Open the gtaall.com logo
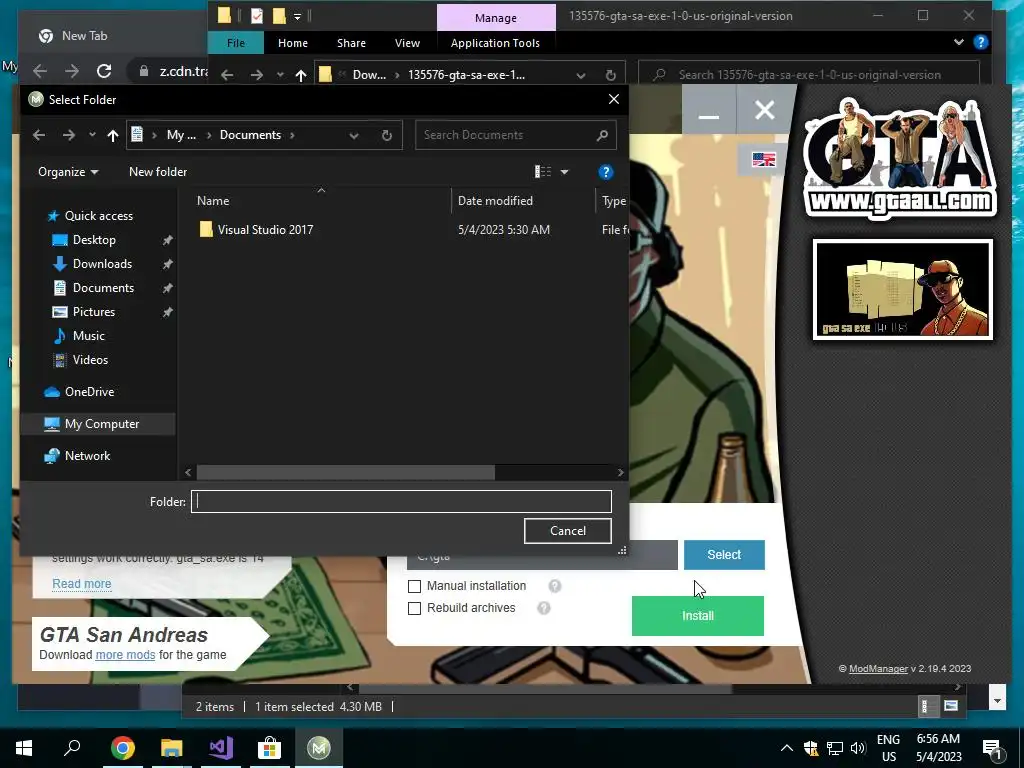The image size is (1024, 768). pyautogui.click(x=899, y=159)
